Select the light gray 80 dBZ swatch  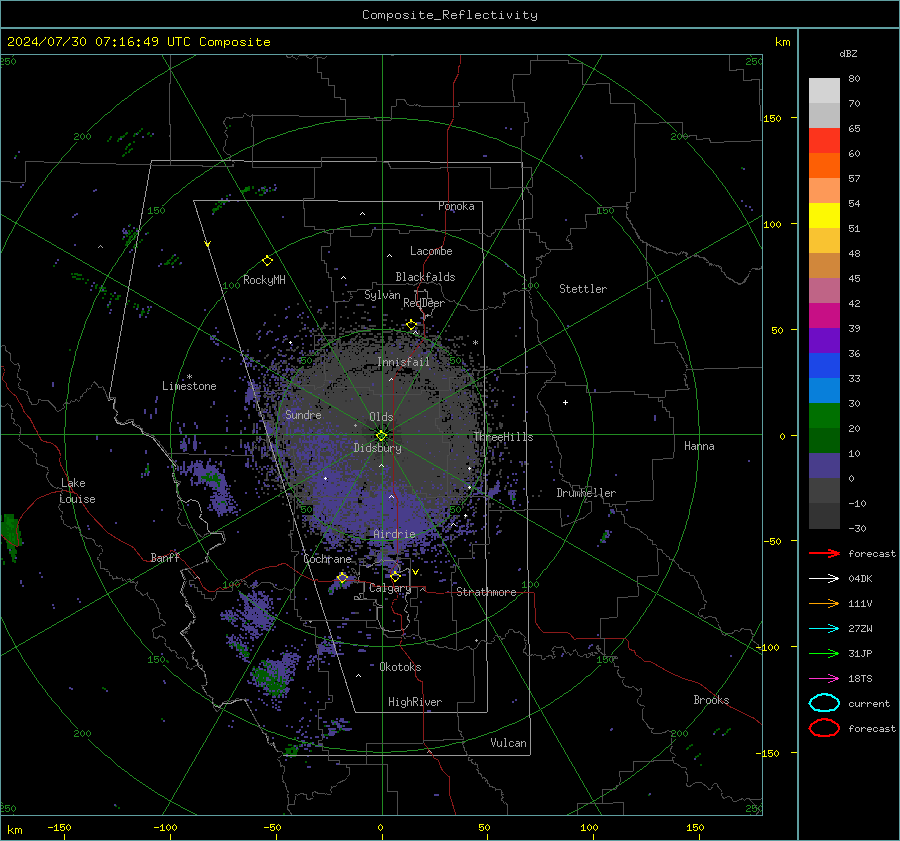pyautogui.click(x=824, y=91)
